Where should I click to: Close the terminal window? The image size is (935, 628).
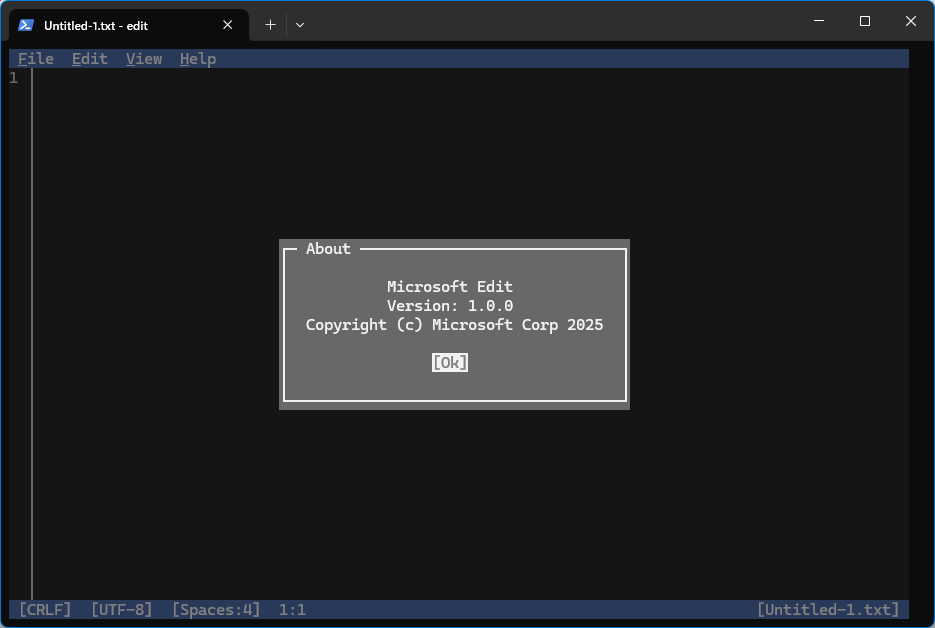911,21
